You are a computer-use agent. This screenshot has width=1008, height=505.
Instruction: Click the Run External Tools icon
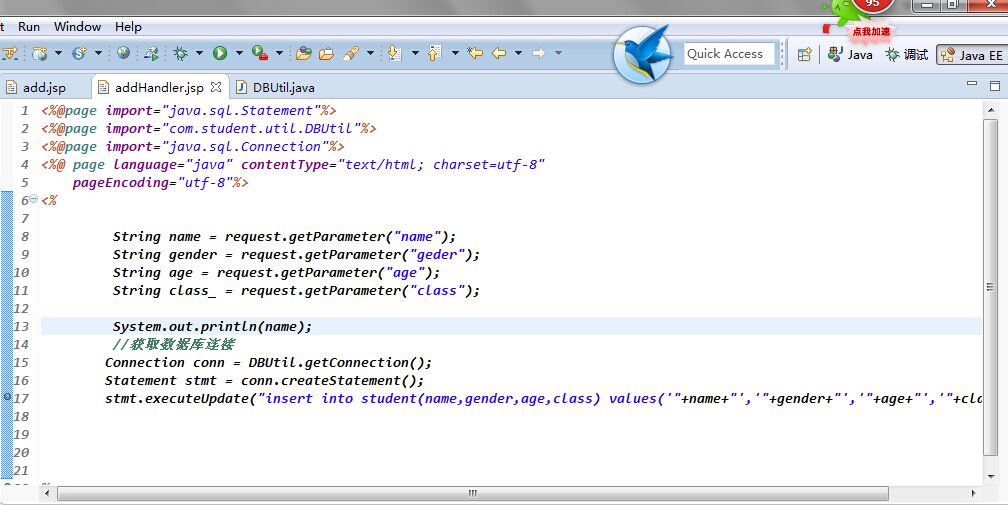(260, 53)
